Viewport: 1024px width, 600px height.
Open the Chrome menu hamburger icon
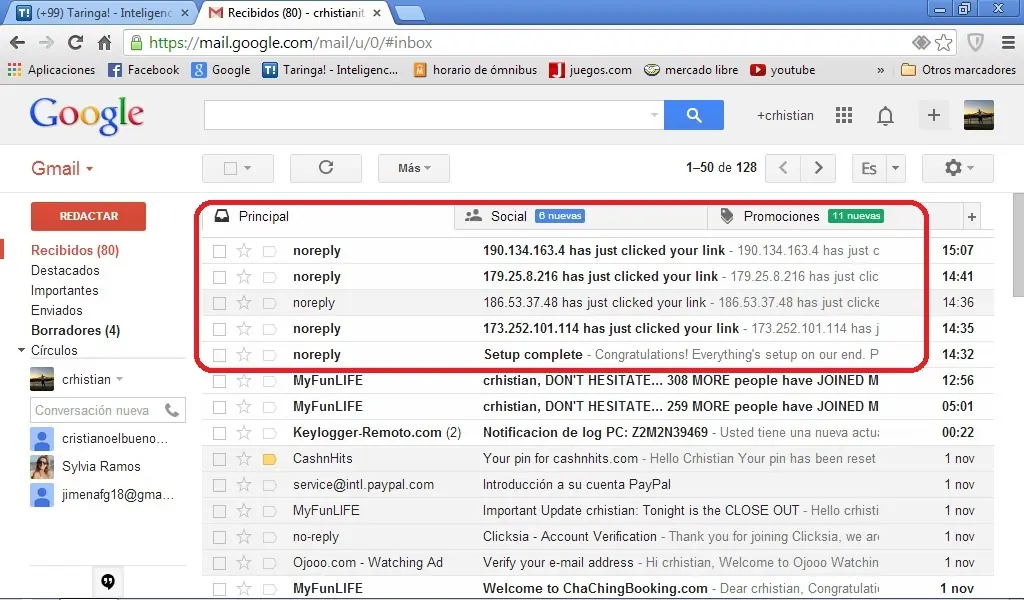(x=1008, y=43)
